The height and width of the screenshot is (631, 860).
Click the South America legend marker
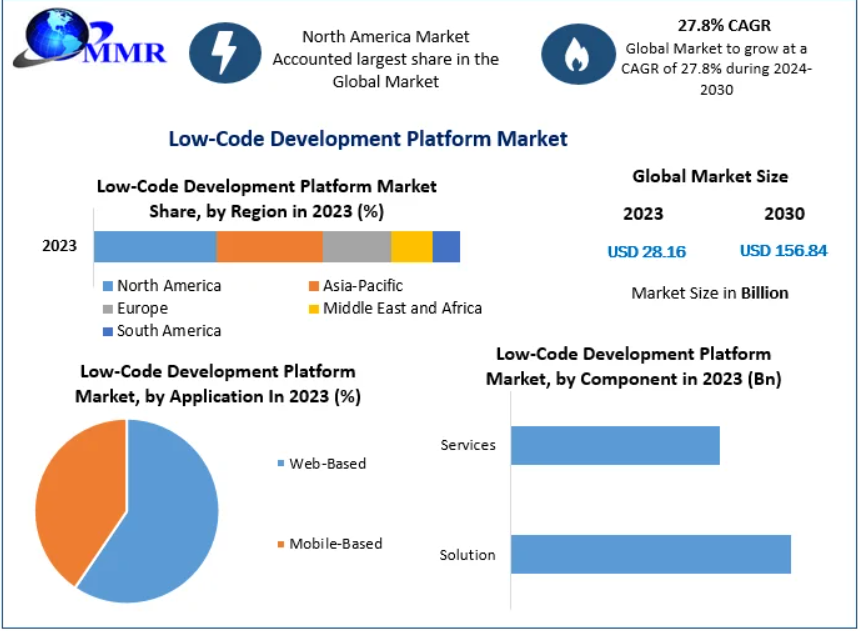(x=108, y=331)
